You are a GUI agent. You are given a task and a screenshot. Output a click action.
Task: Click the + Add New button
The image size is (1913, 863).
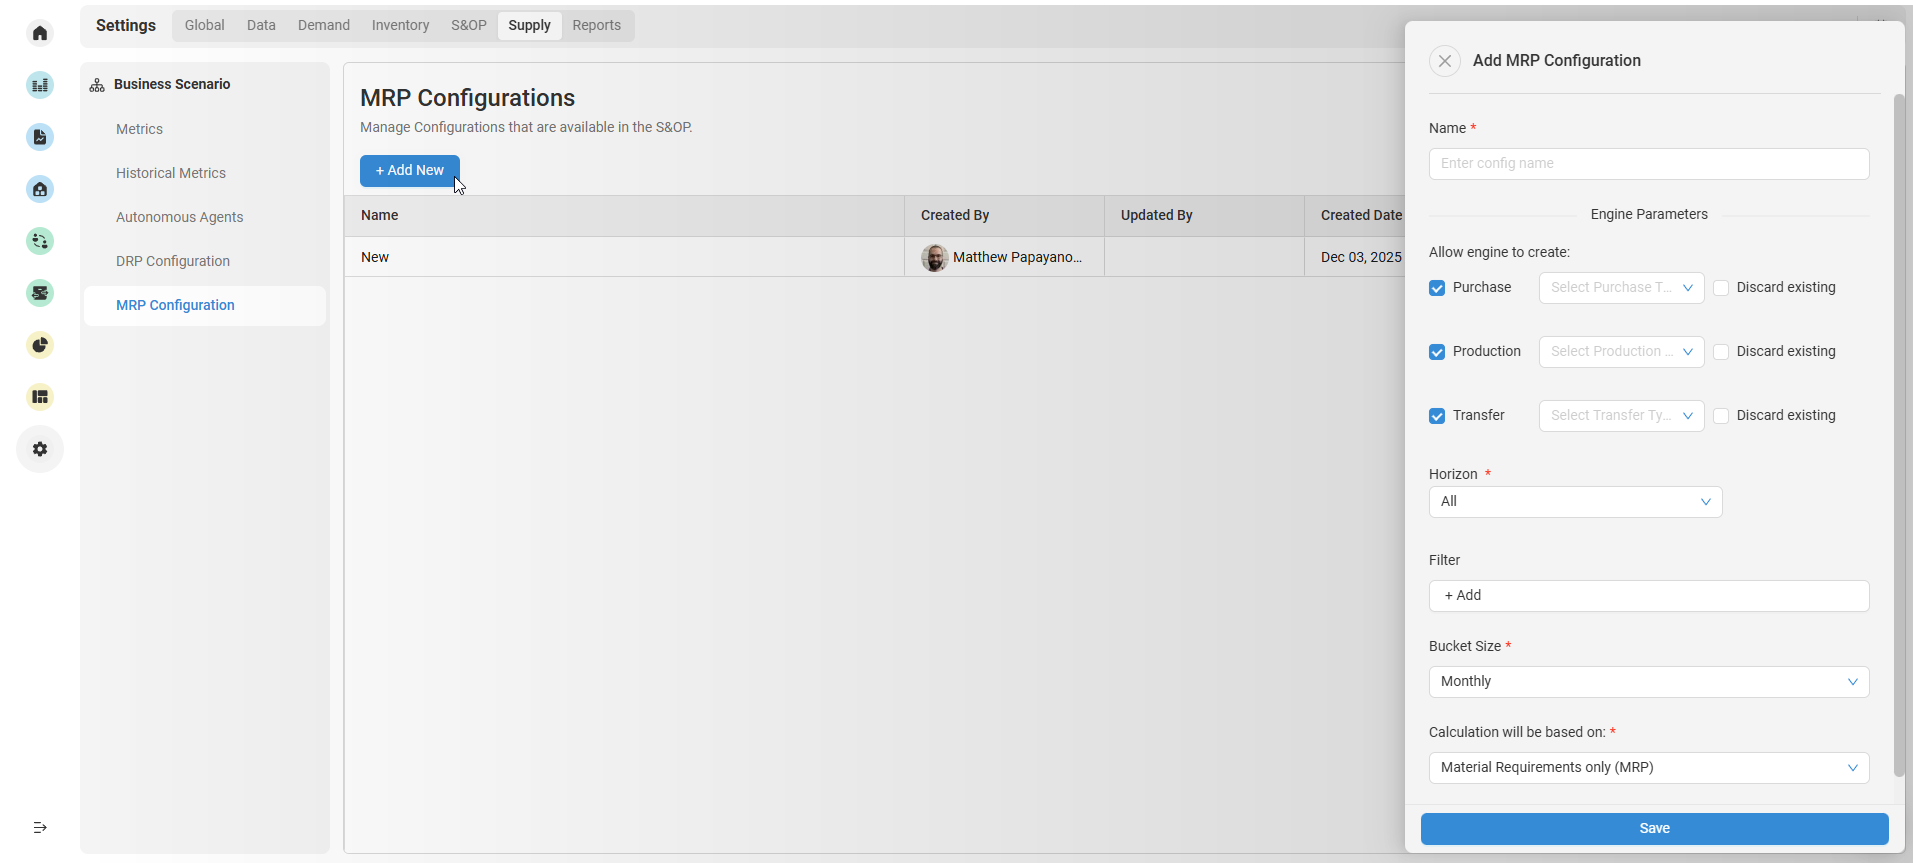pyautogui.click(x=409, y=171)
